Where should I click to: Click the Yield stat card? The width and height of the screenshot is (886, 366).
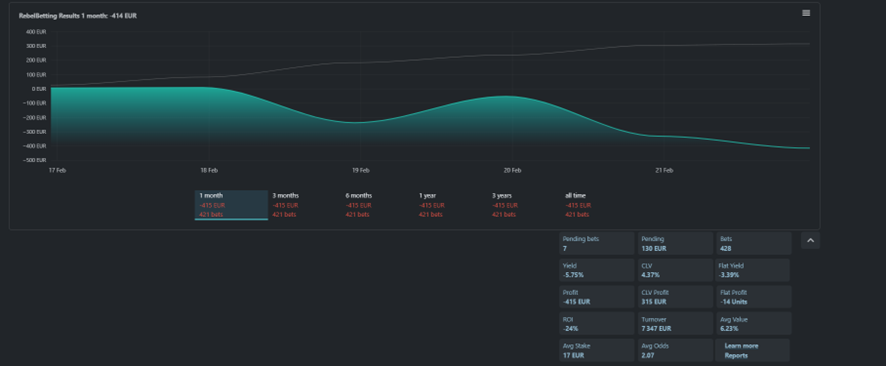597,270
